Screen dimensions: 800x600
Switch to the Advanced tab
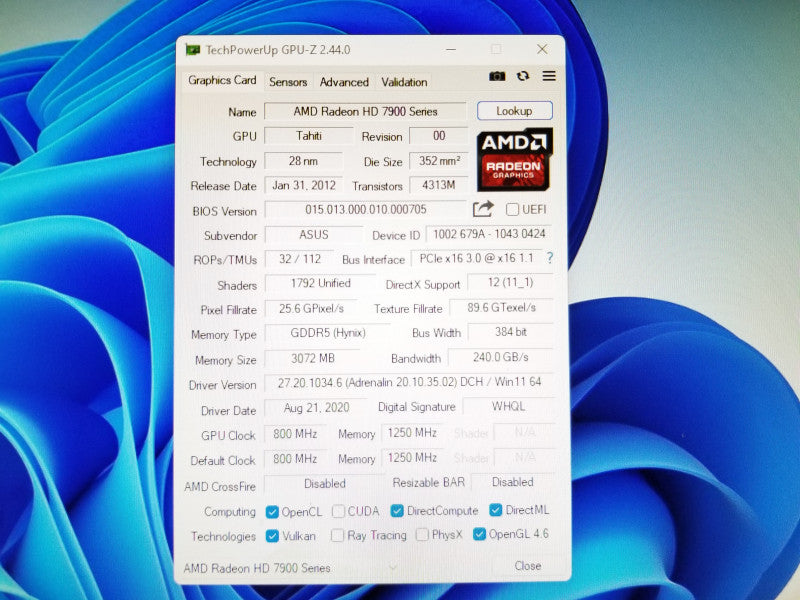[x=344, y=82]
